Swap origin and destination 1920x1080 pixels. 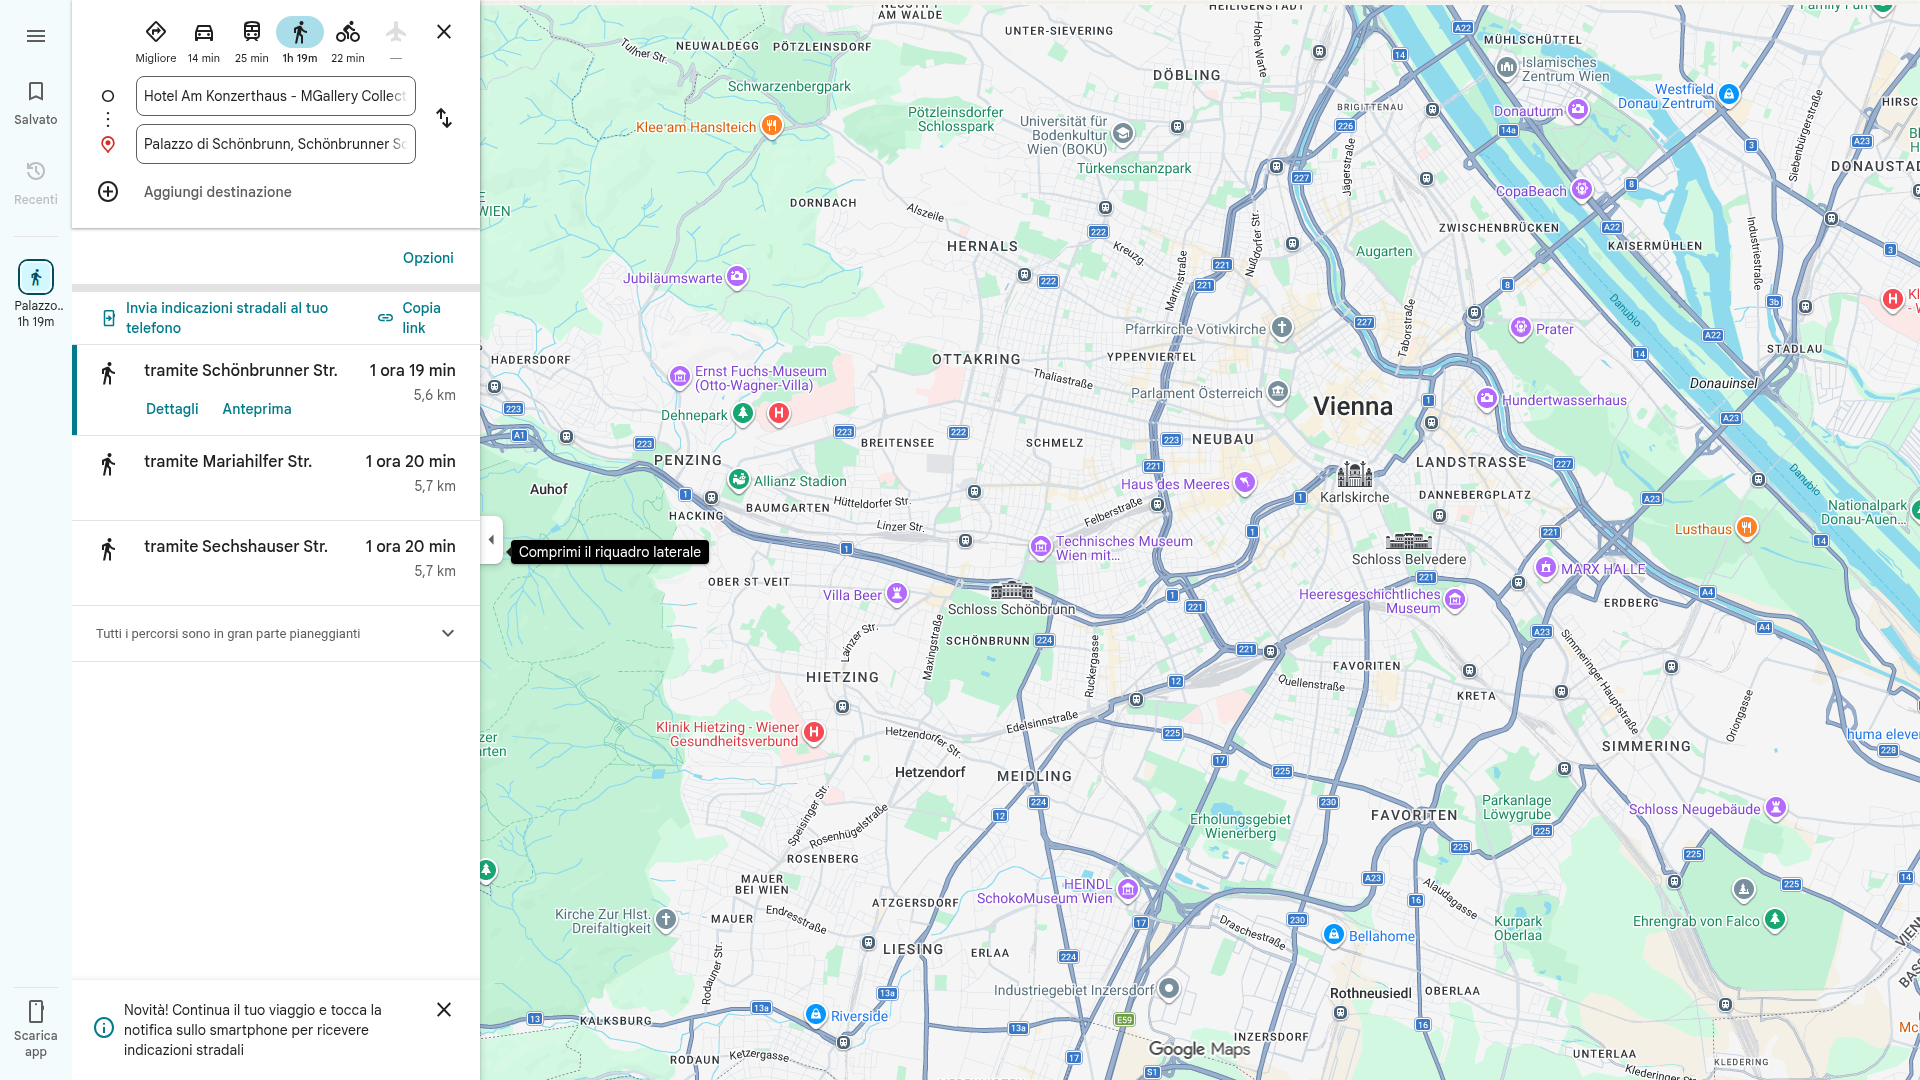pos(444,118)
